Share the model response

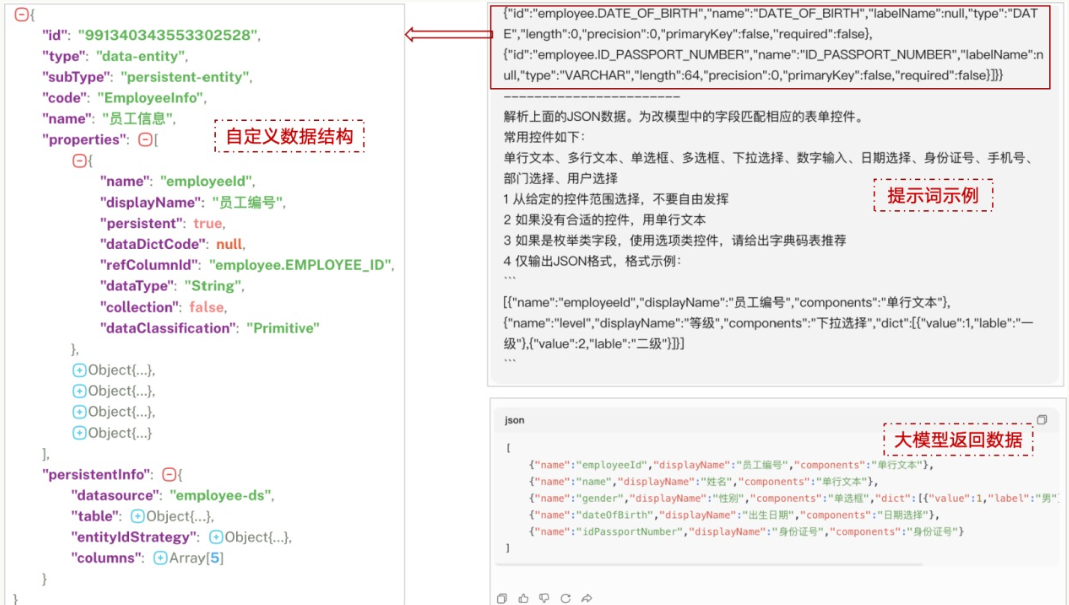[x=586, y=598]
